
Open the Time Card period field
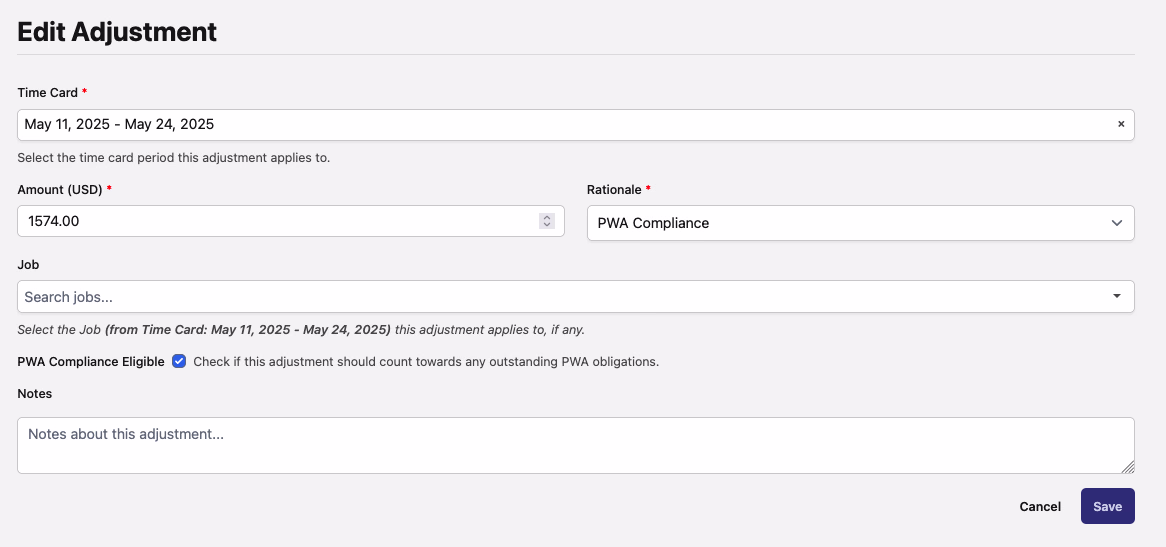576,125
